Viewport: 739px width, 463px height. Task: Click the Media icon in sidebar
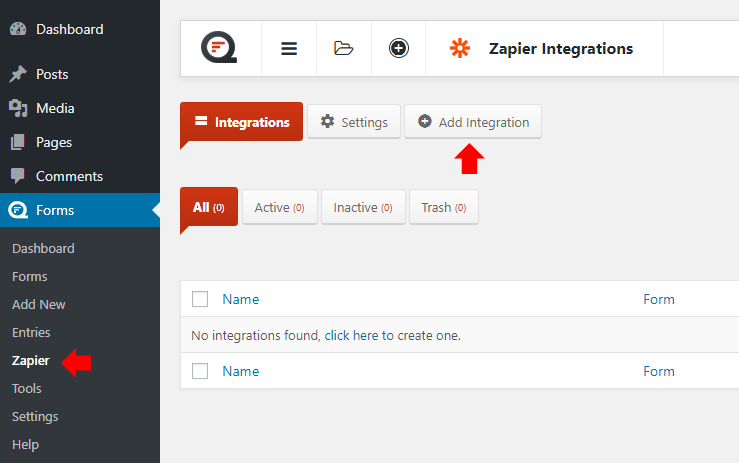[x=18, y=108]
